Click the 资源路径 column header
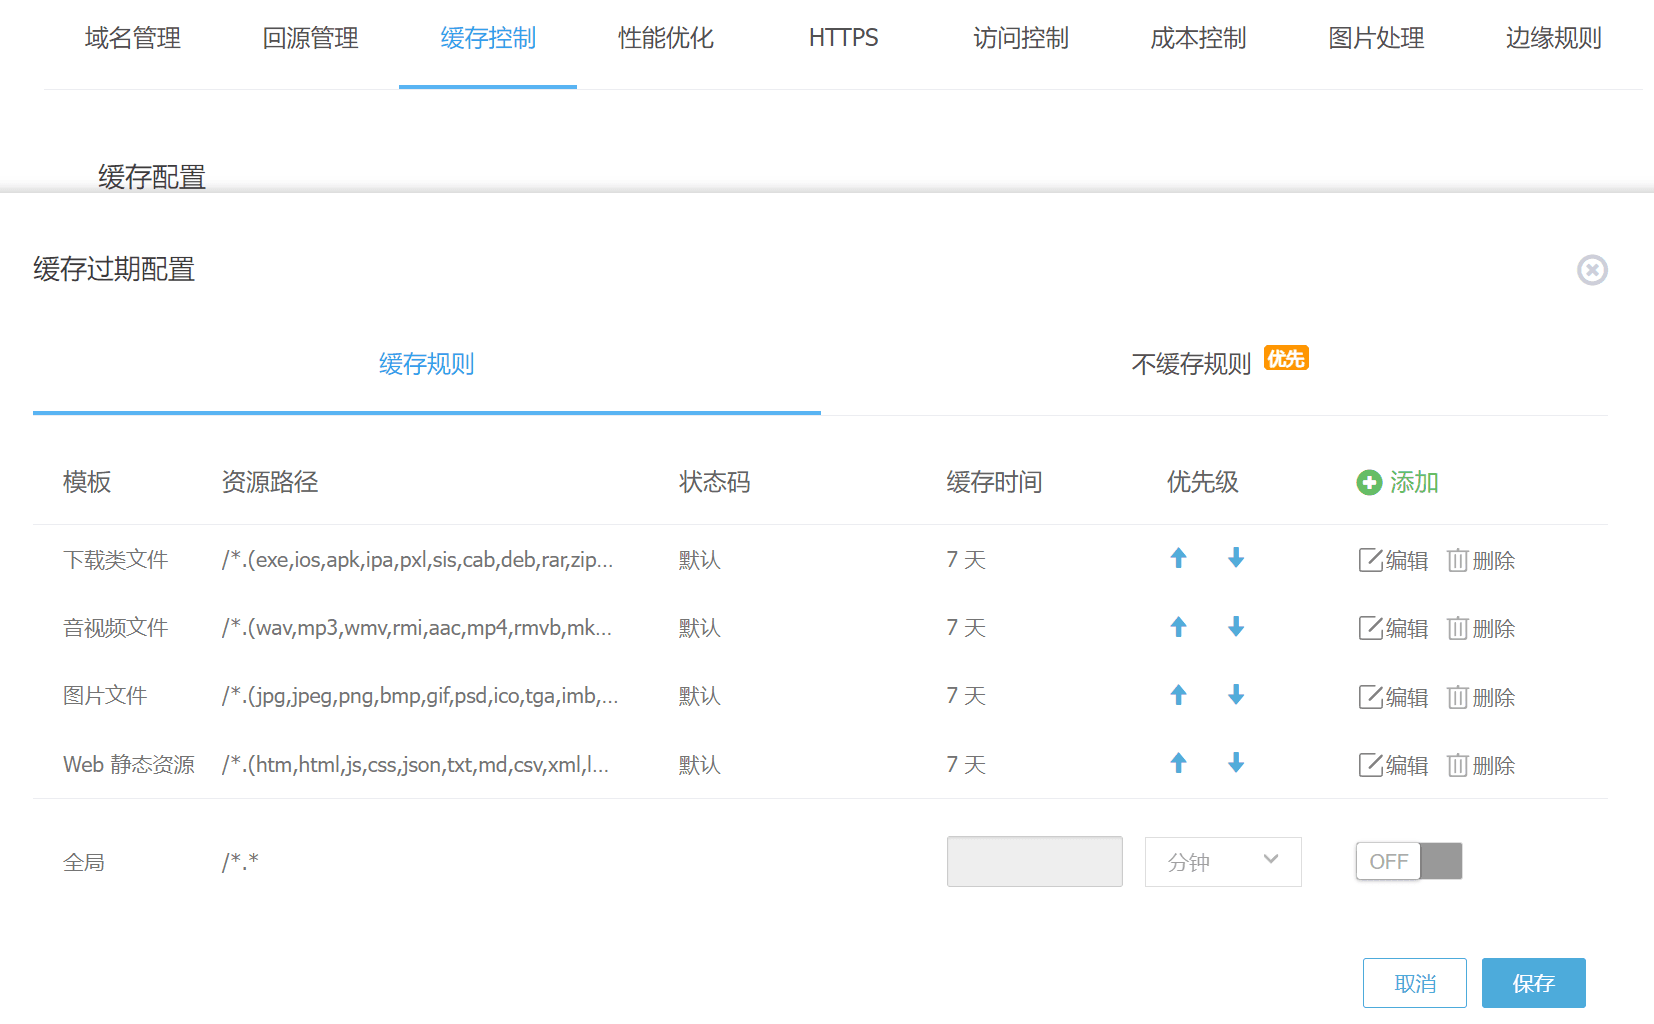Image resolution: width=1654 pixels, height=1024 pixels. pyautogui.click(x=270, y=482)
